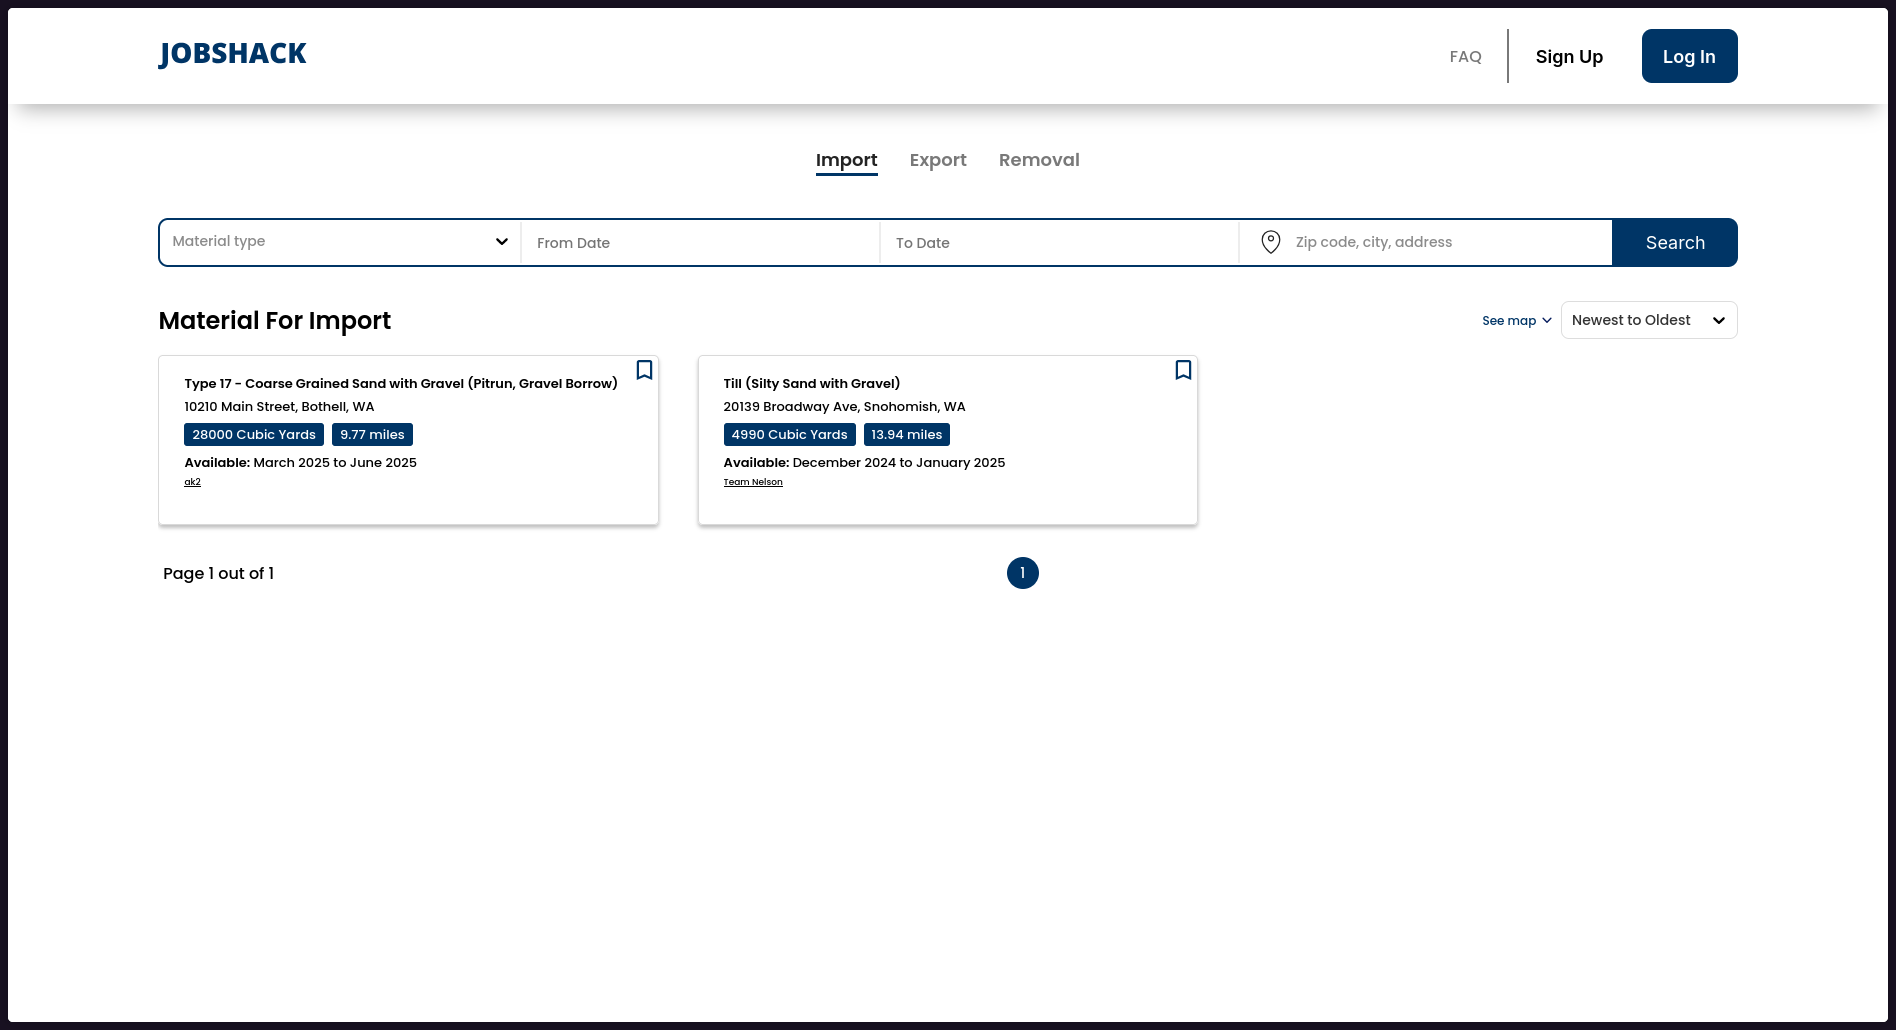
Task: Click the Log In button
Action: tap(1689, 57)
